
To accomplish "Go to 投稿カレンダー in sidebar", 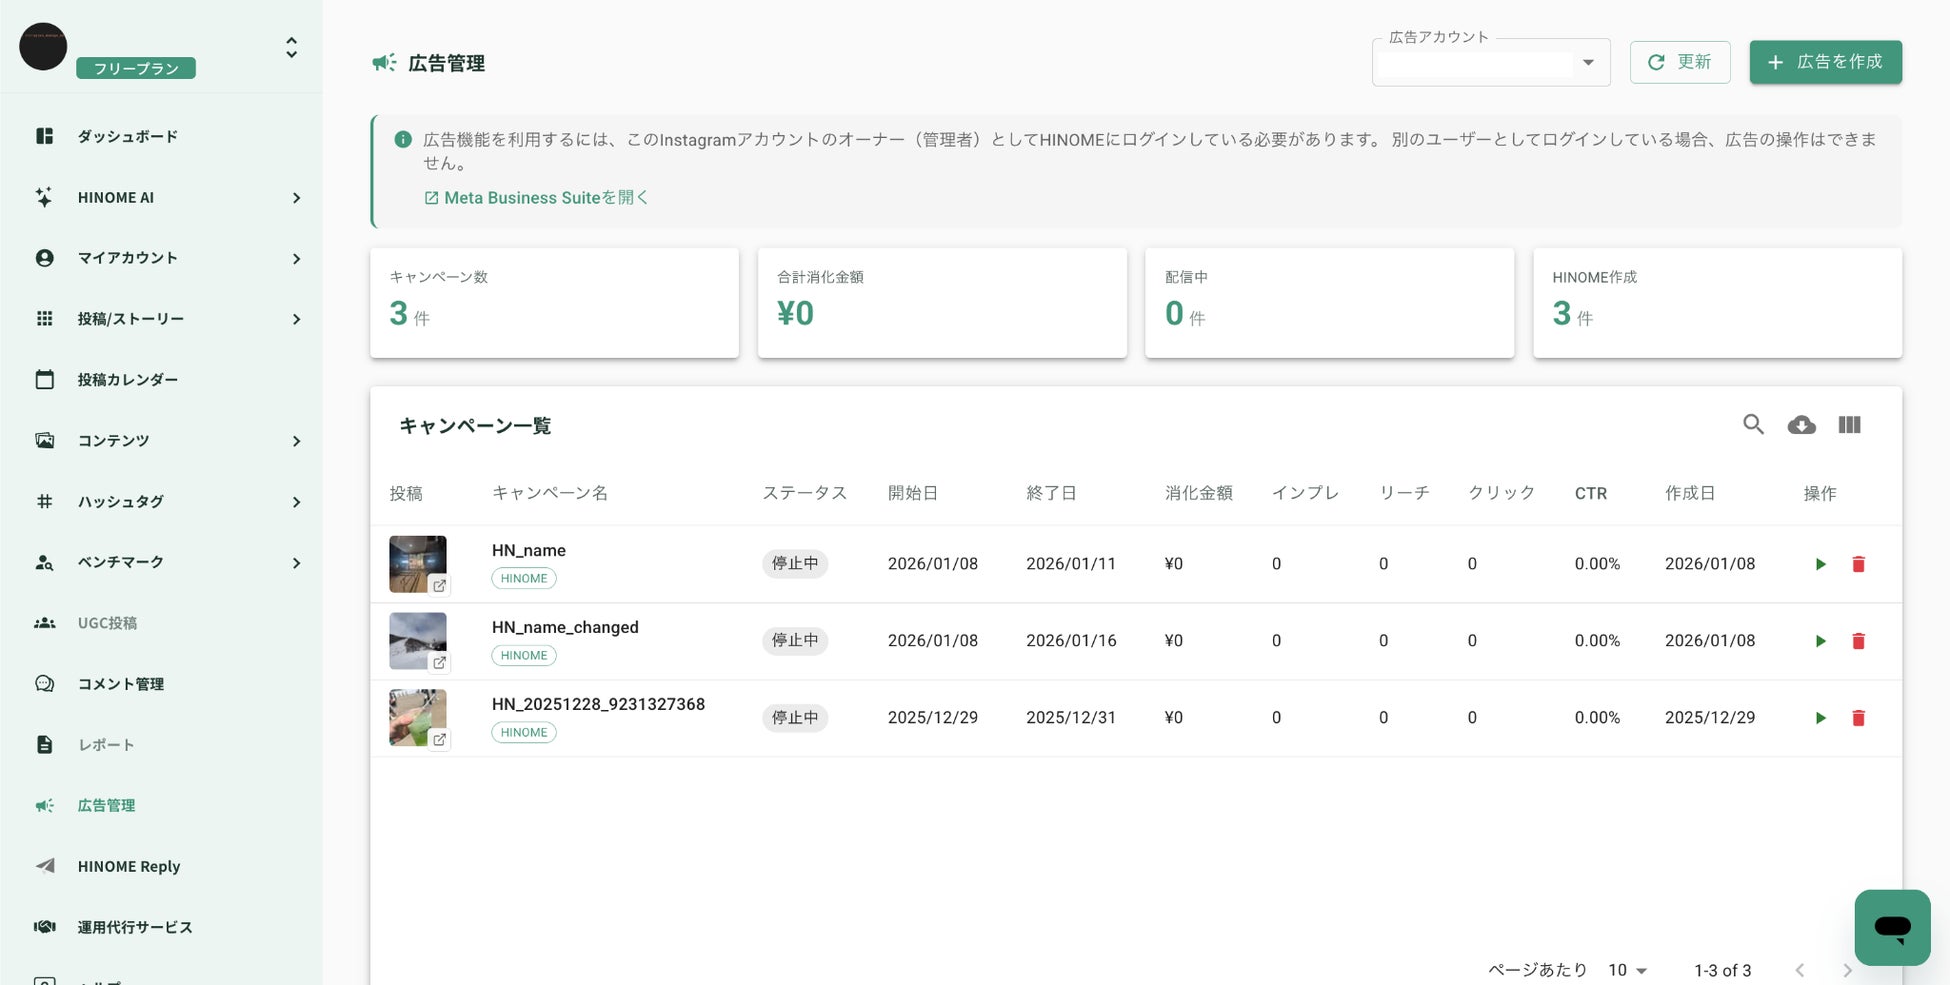I will pos(127,380).
